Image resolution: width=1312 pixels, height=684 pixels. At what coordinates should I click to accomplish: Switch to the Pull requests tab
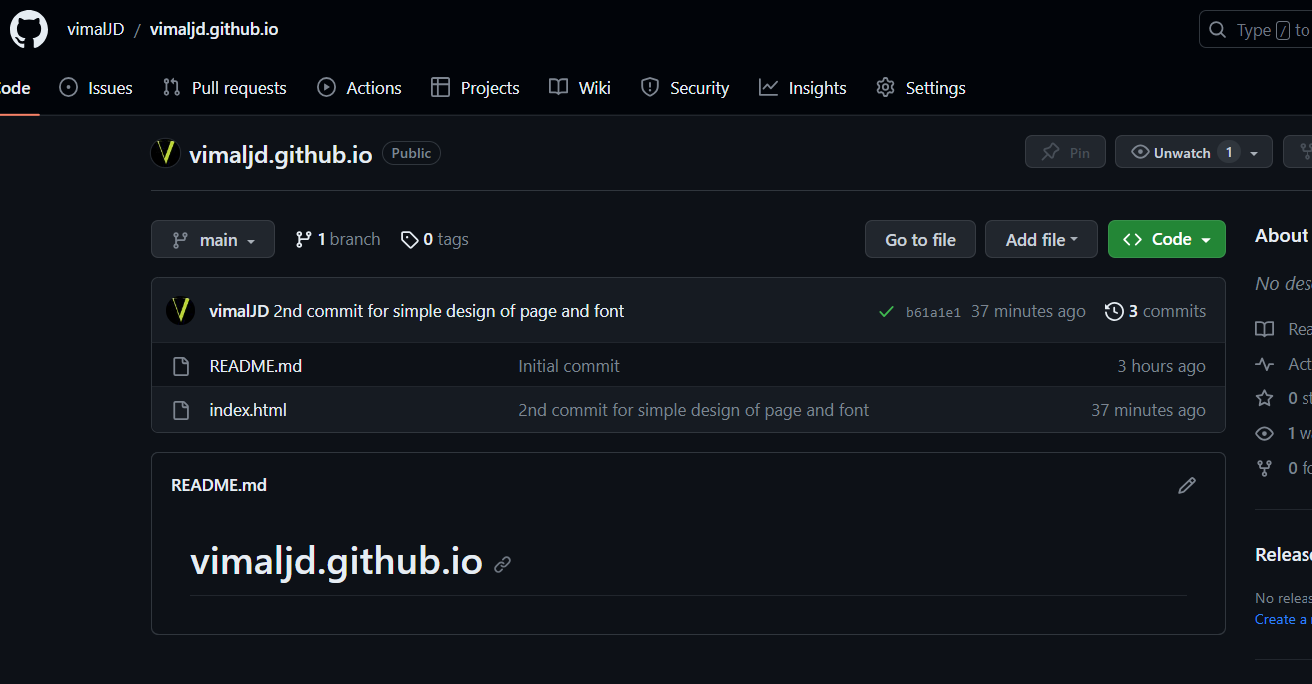point(224,87)
